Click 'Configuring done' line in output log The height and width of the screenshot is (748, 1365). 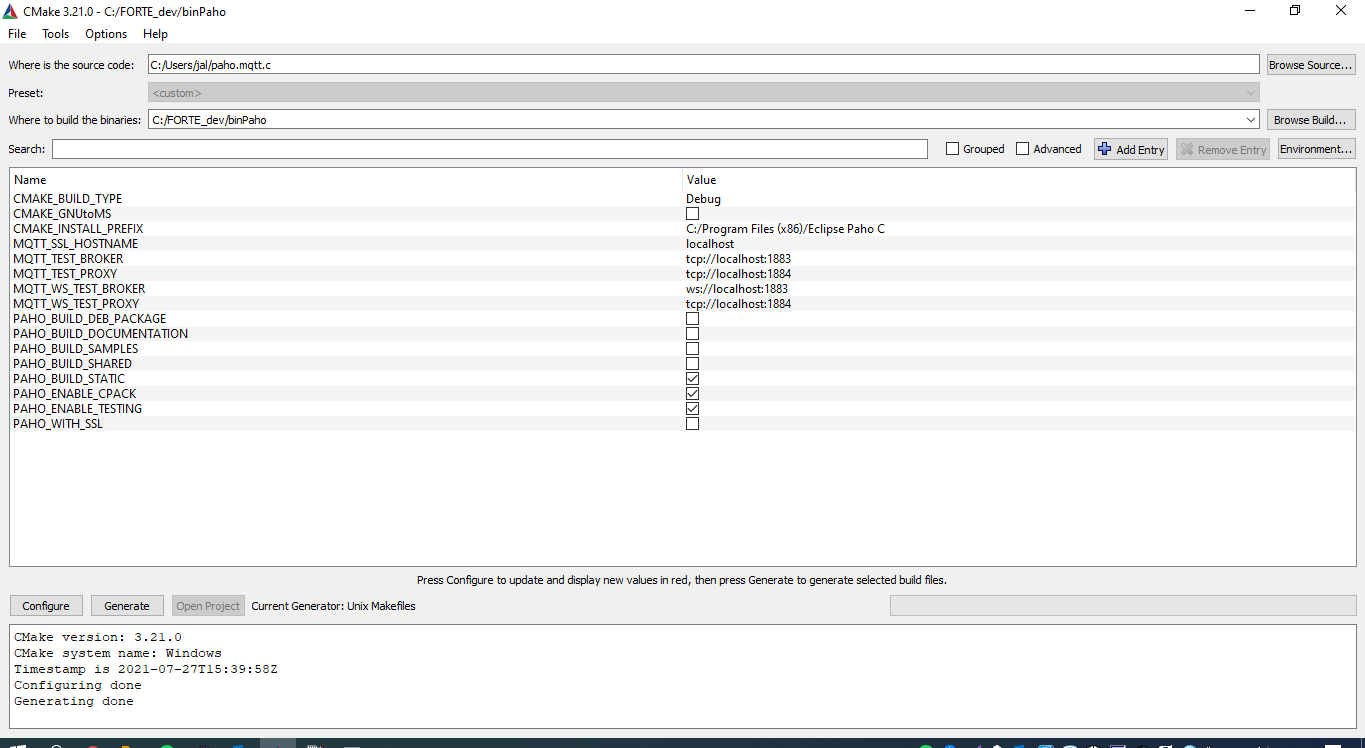[x=78, y=686]
